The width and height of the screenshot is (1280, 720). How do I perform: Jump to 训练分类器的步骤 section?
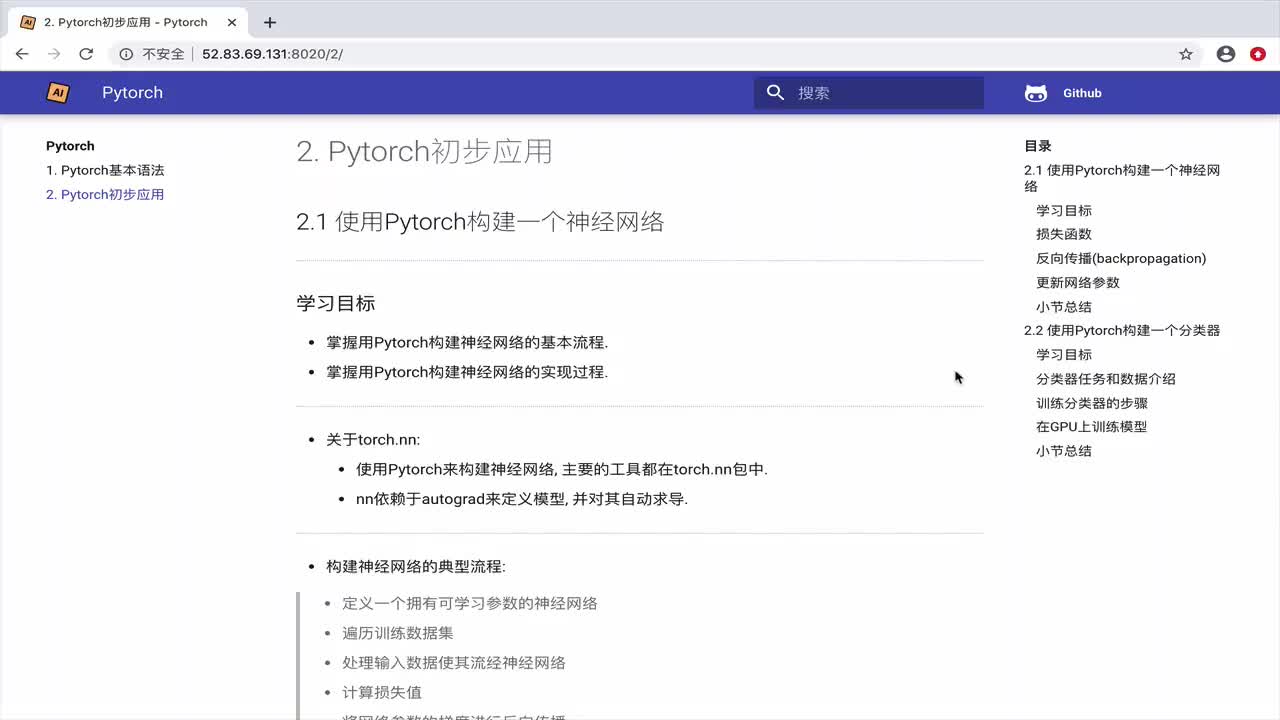pyautogui.click(x=1092, y=403)
